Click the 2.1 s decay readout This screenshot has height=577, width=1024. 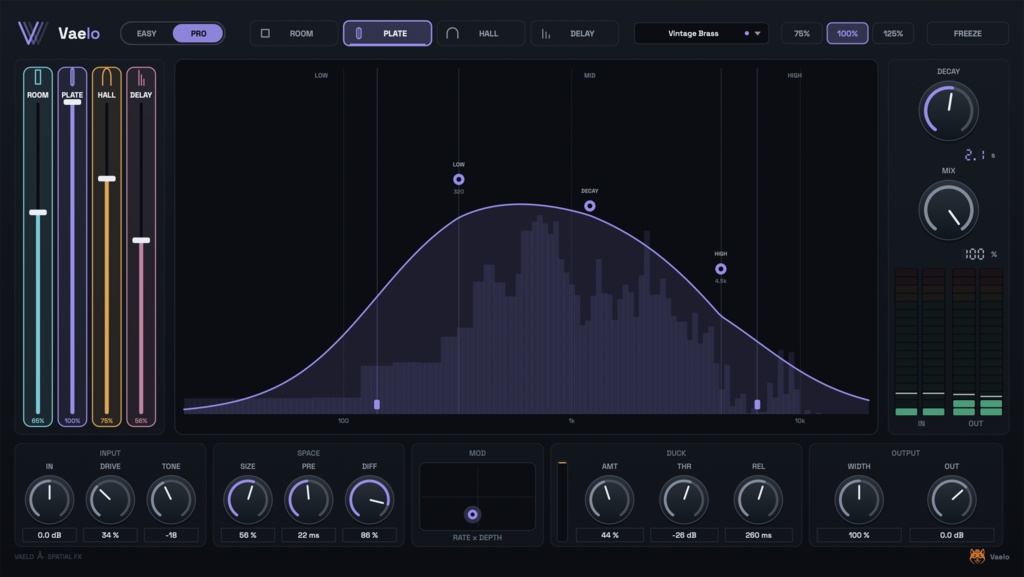[980, 155]
